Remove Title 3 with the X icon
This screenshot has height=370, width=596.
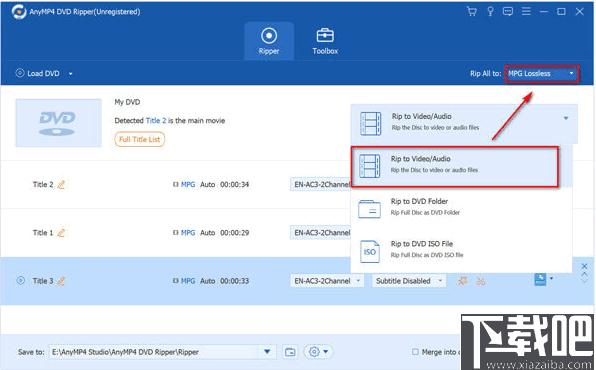(x=584, y=266)
